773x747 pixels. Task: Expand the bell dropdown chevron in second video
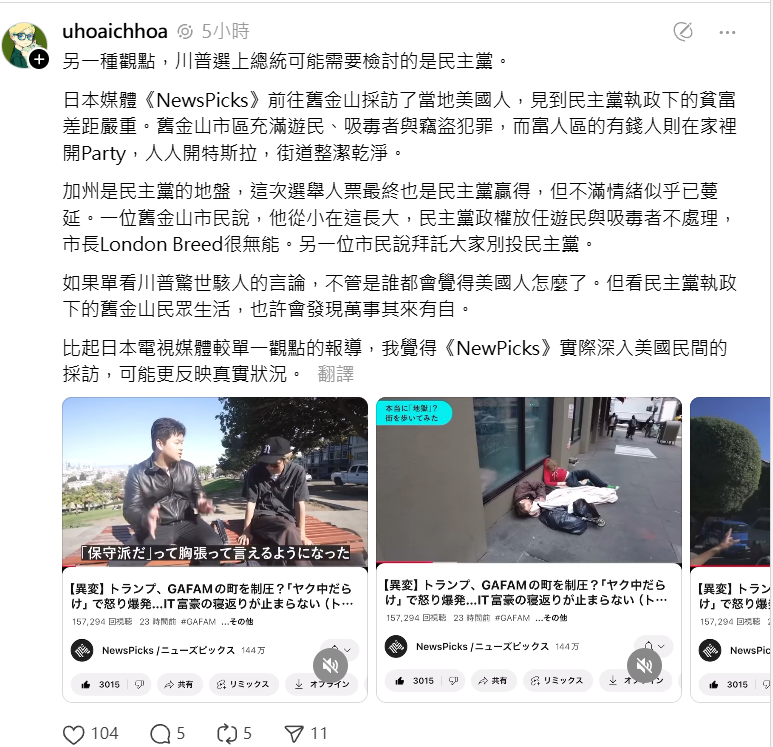click(x=661, y=646)
